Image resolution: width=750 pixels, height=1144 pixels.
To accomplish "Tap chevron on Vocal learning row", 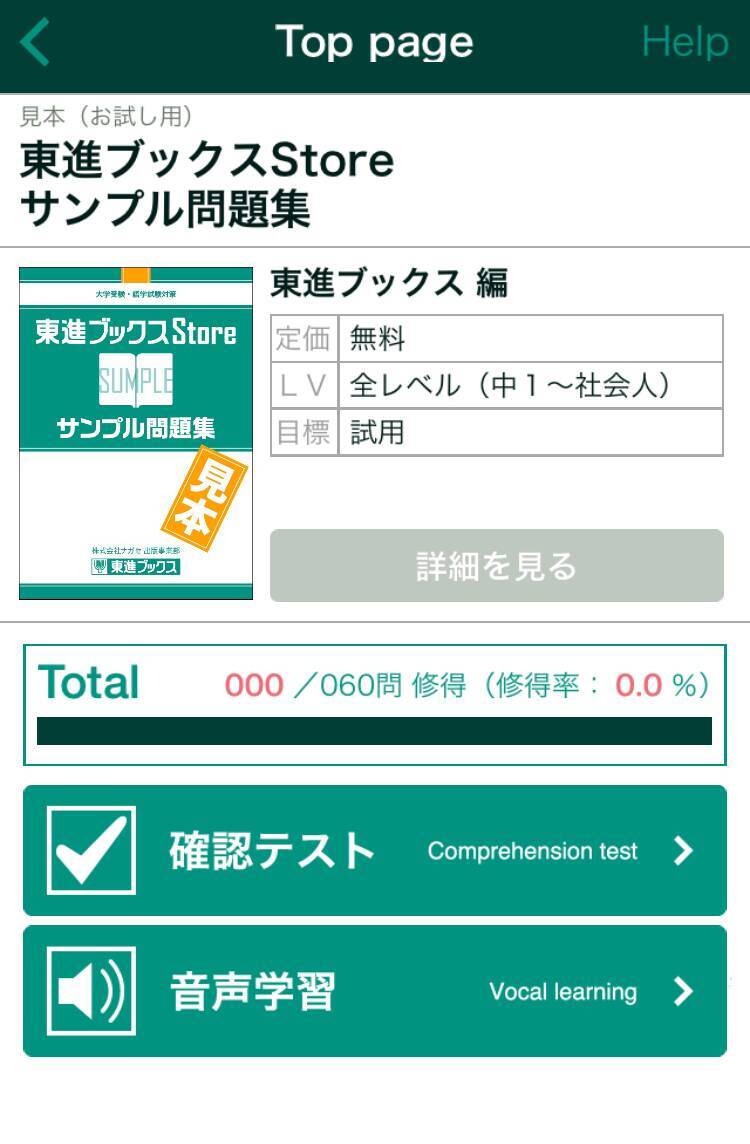I will (684, 991).
